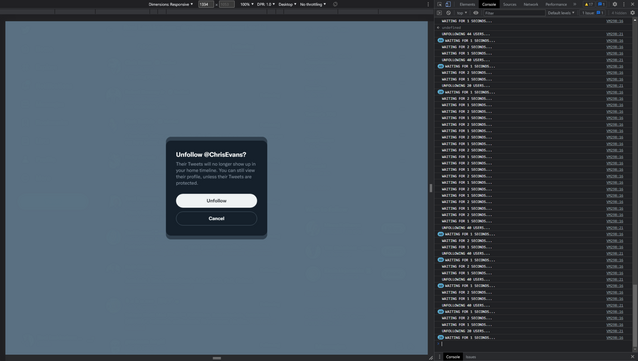This screenshot has height=361, width=638.
Task: Click the viewport corner resize handle
Action: click(x=430, y=358)
